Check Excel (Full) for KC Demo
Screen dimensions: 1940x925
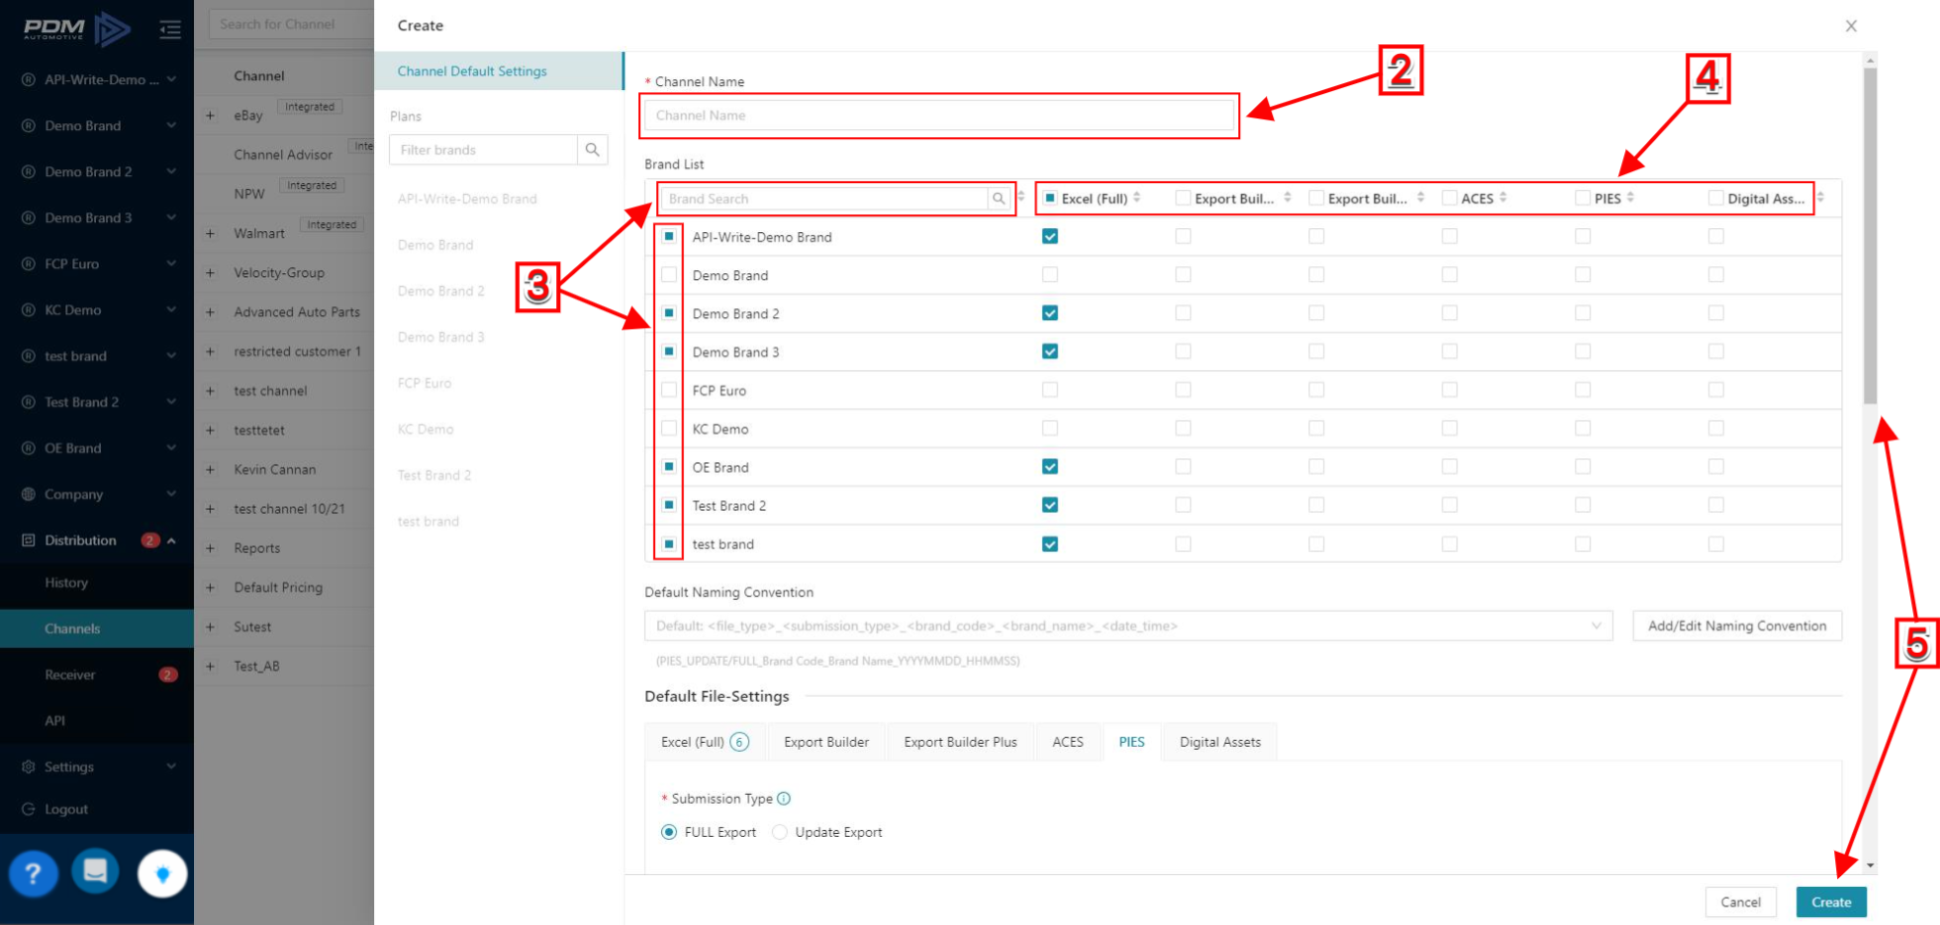[x=1050, y=428]
